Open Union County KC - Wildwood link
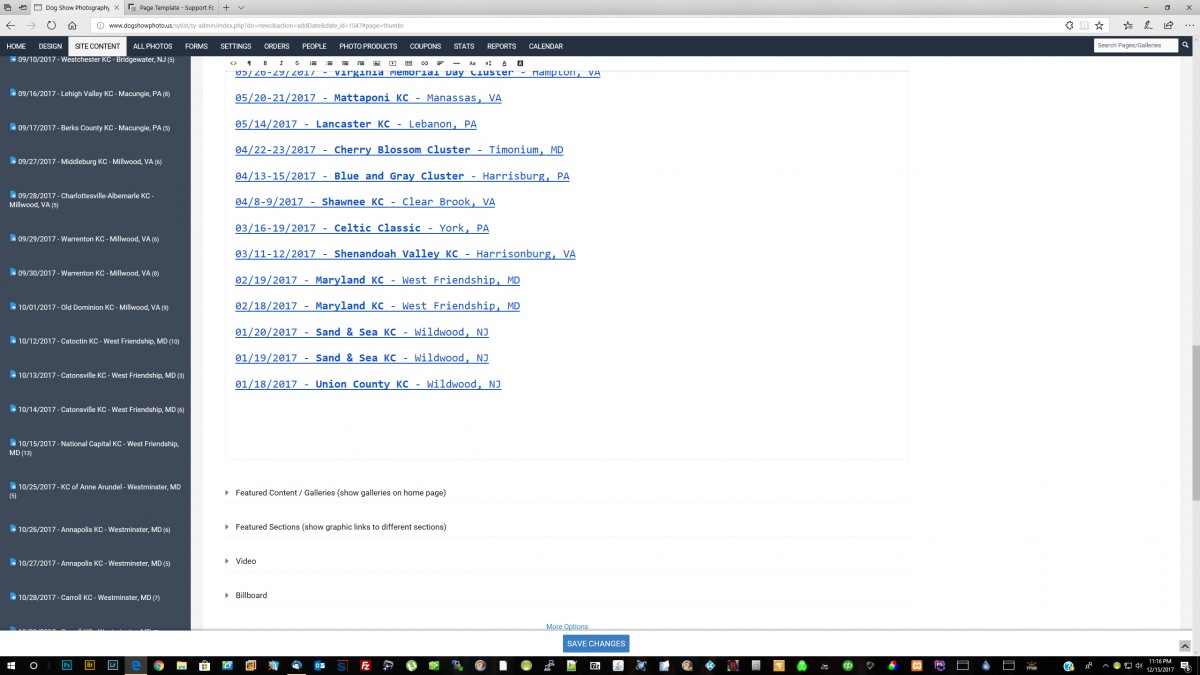This screenshot has width=1200, height=675. (x=368, y=384)
